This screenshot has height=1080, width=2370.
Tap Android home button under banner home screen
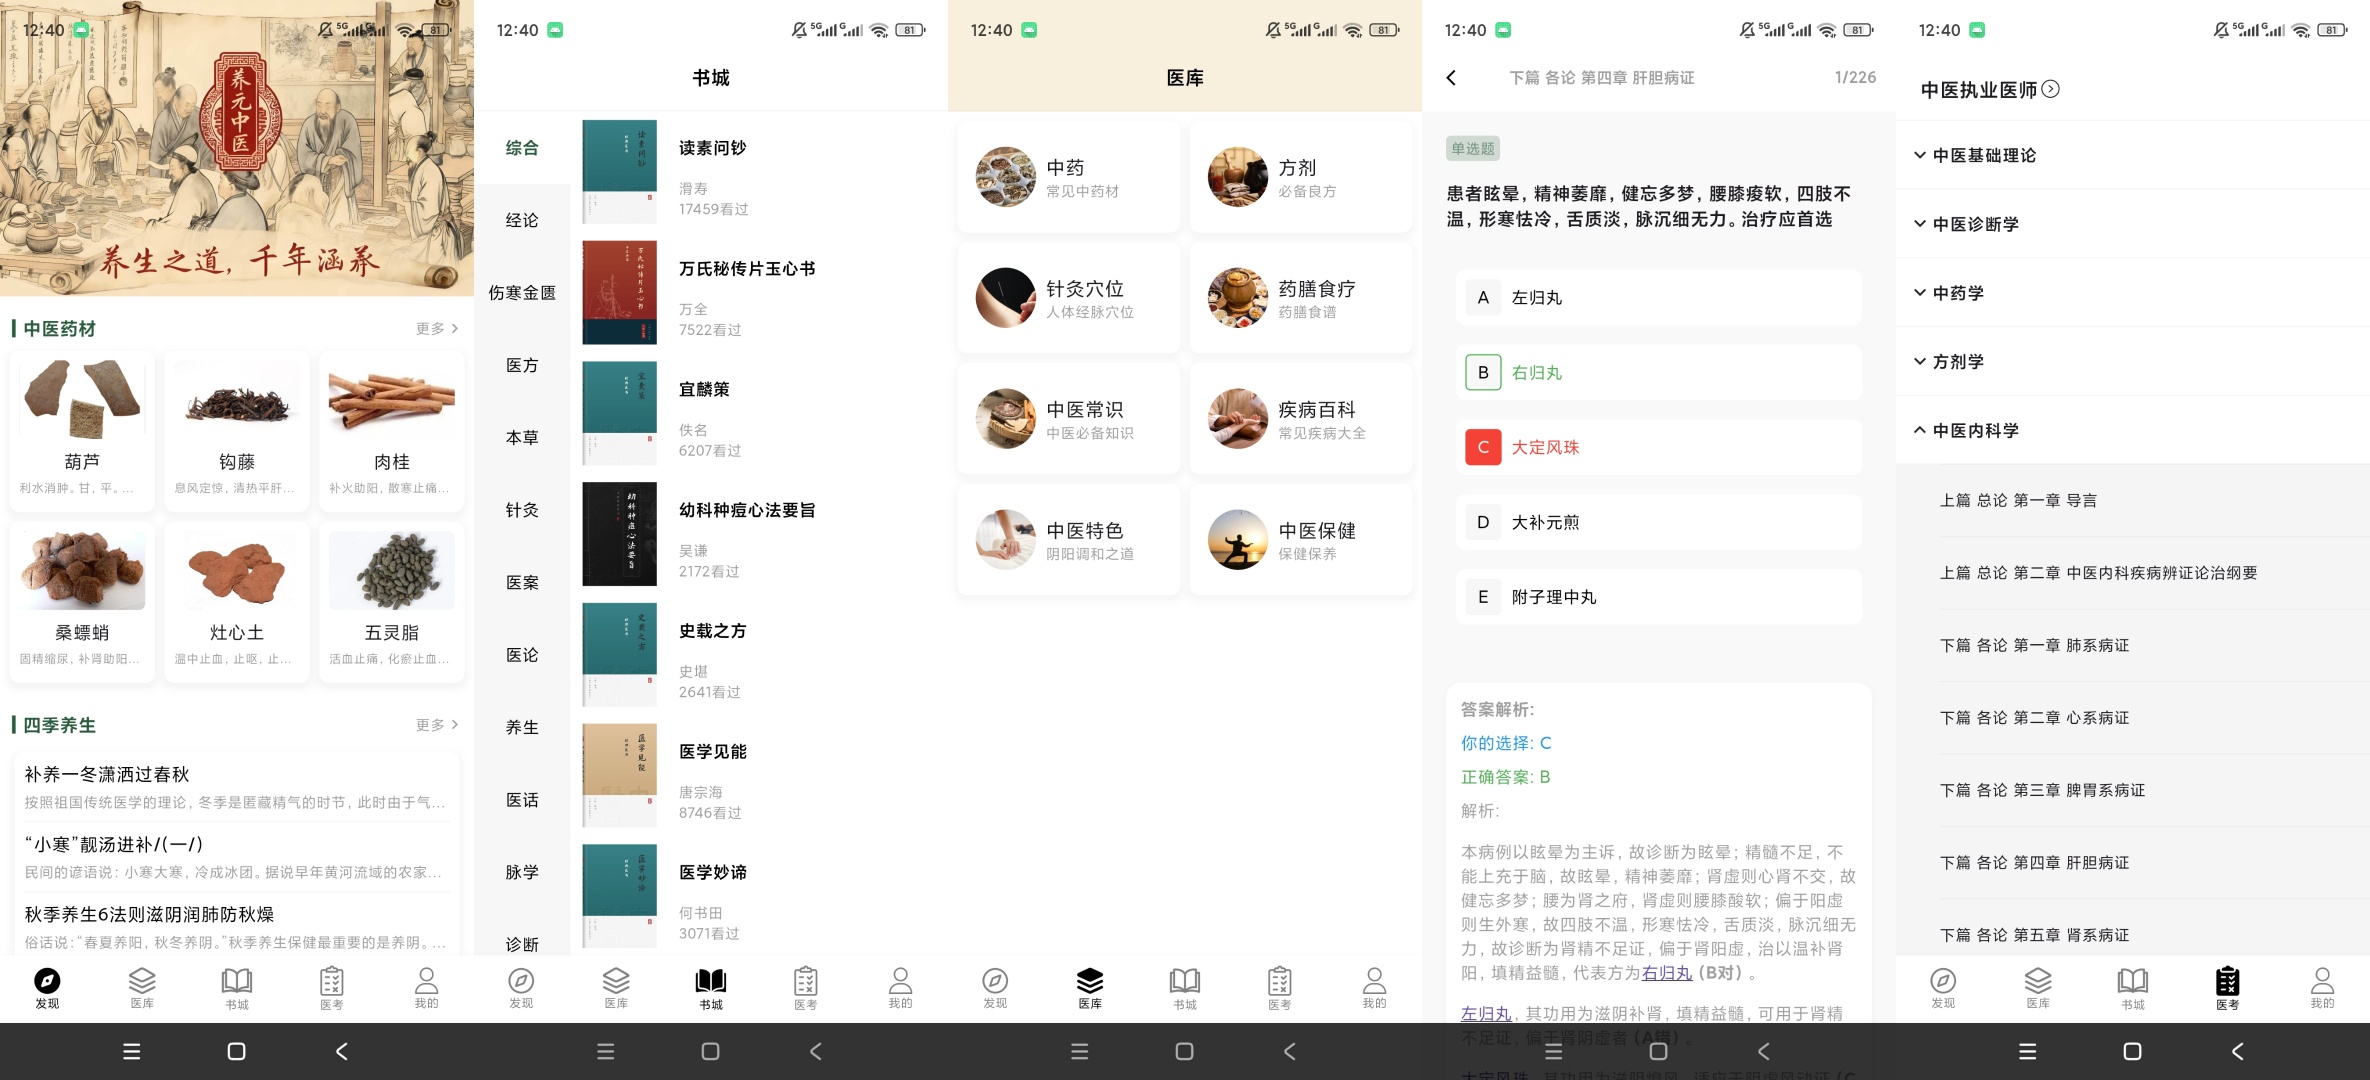tap(236, 1051)
